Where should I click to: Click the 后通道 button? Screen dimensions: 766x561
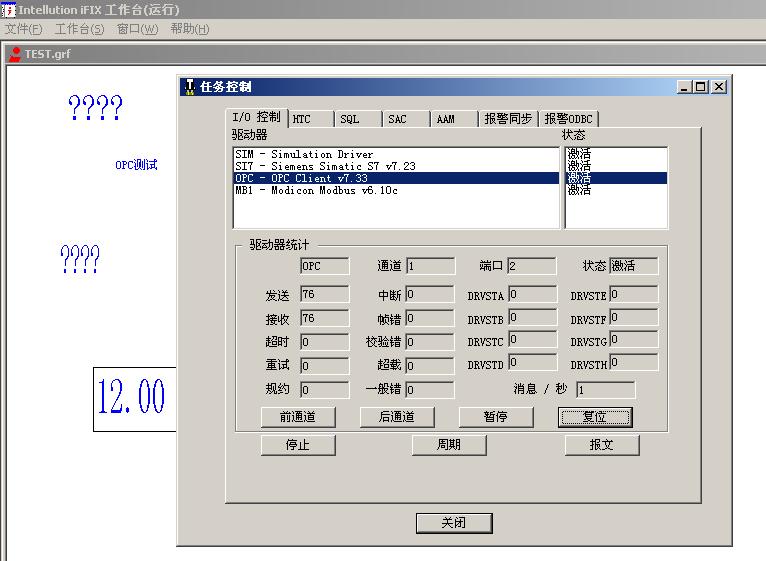pyautogui.click(x=397, y=417)
